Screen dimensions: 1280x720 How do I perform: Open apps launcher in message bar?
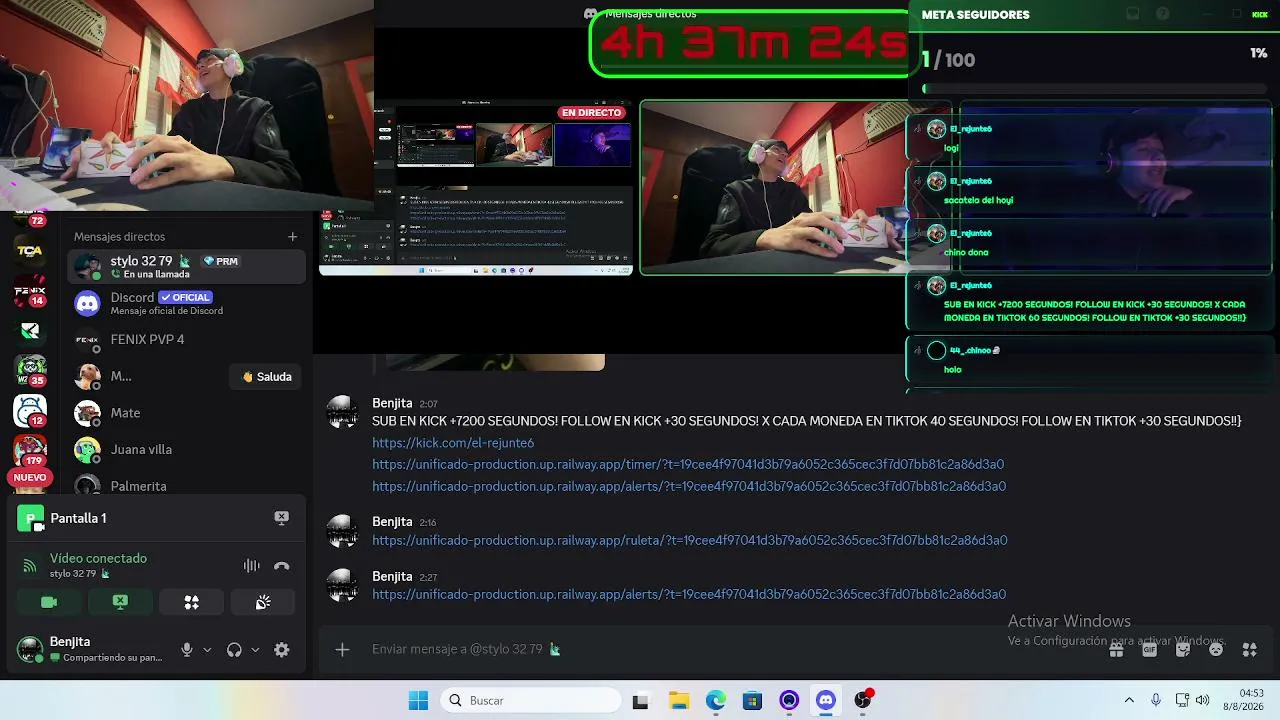point(1249,649)
